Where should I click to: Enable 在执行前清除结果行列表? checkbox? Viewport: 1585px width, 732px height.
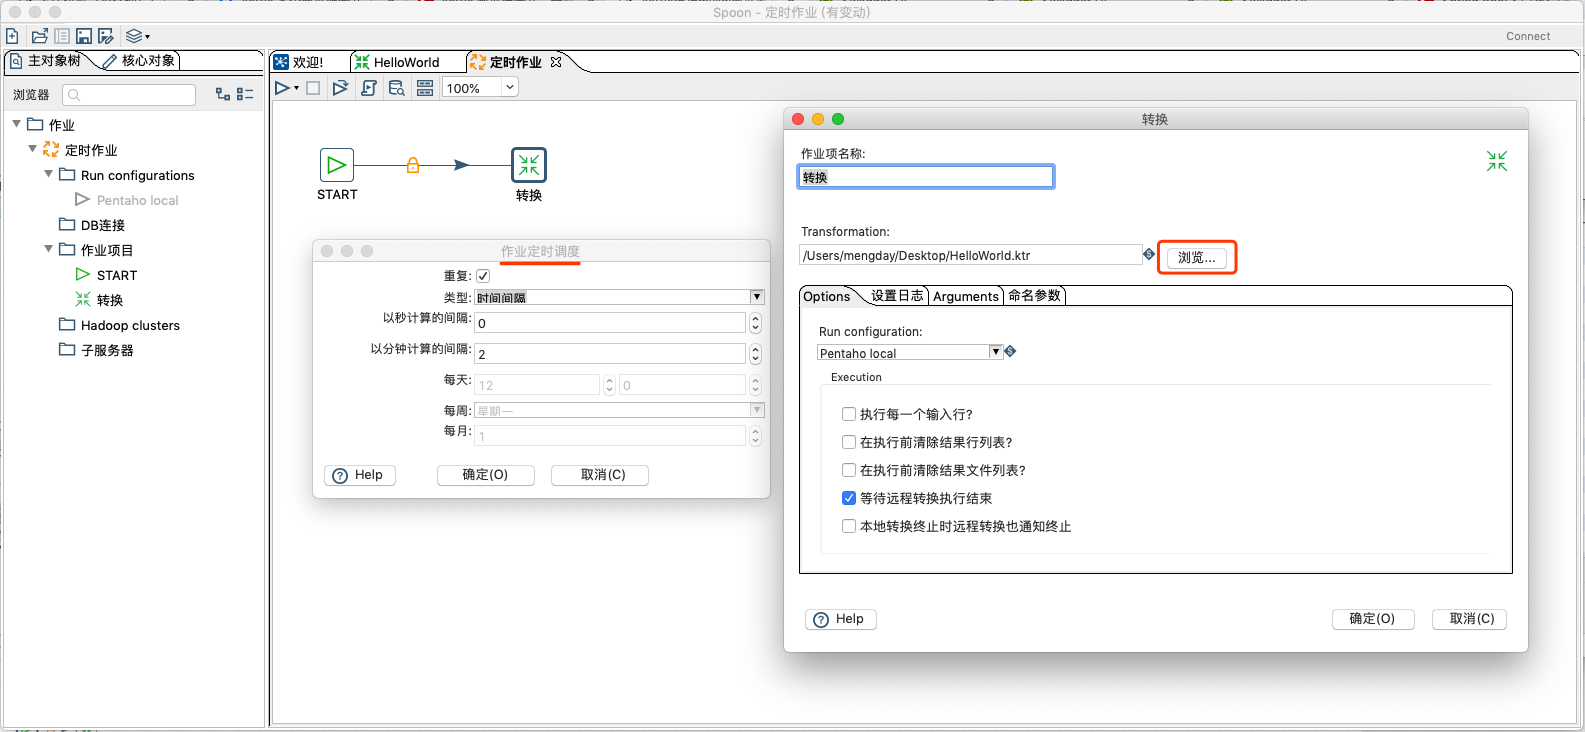click(x=849, y=442)
